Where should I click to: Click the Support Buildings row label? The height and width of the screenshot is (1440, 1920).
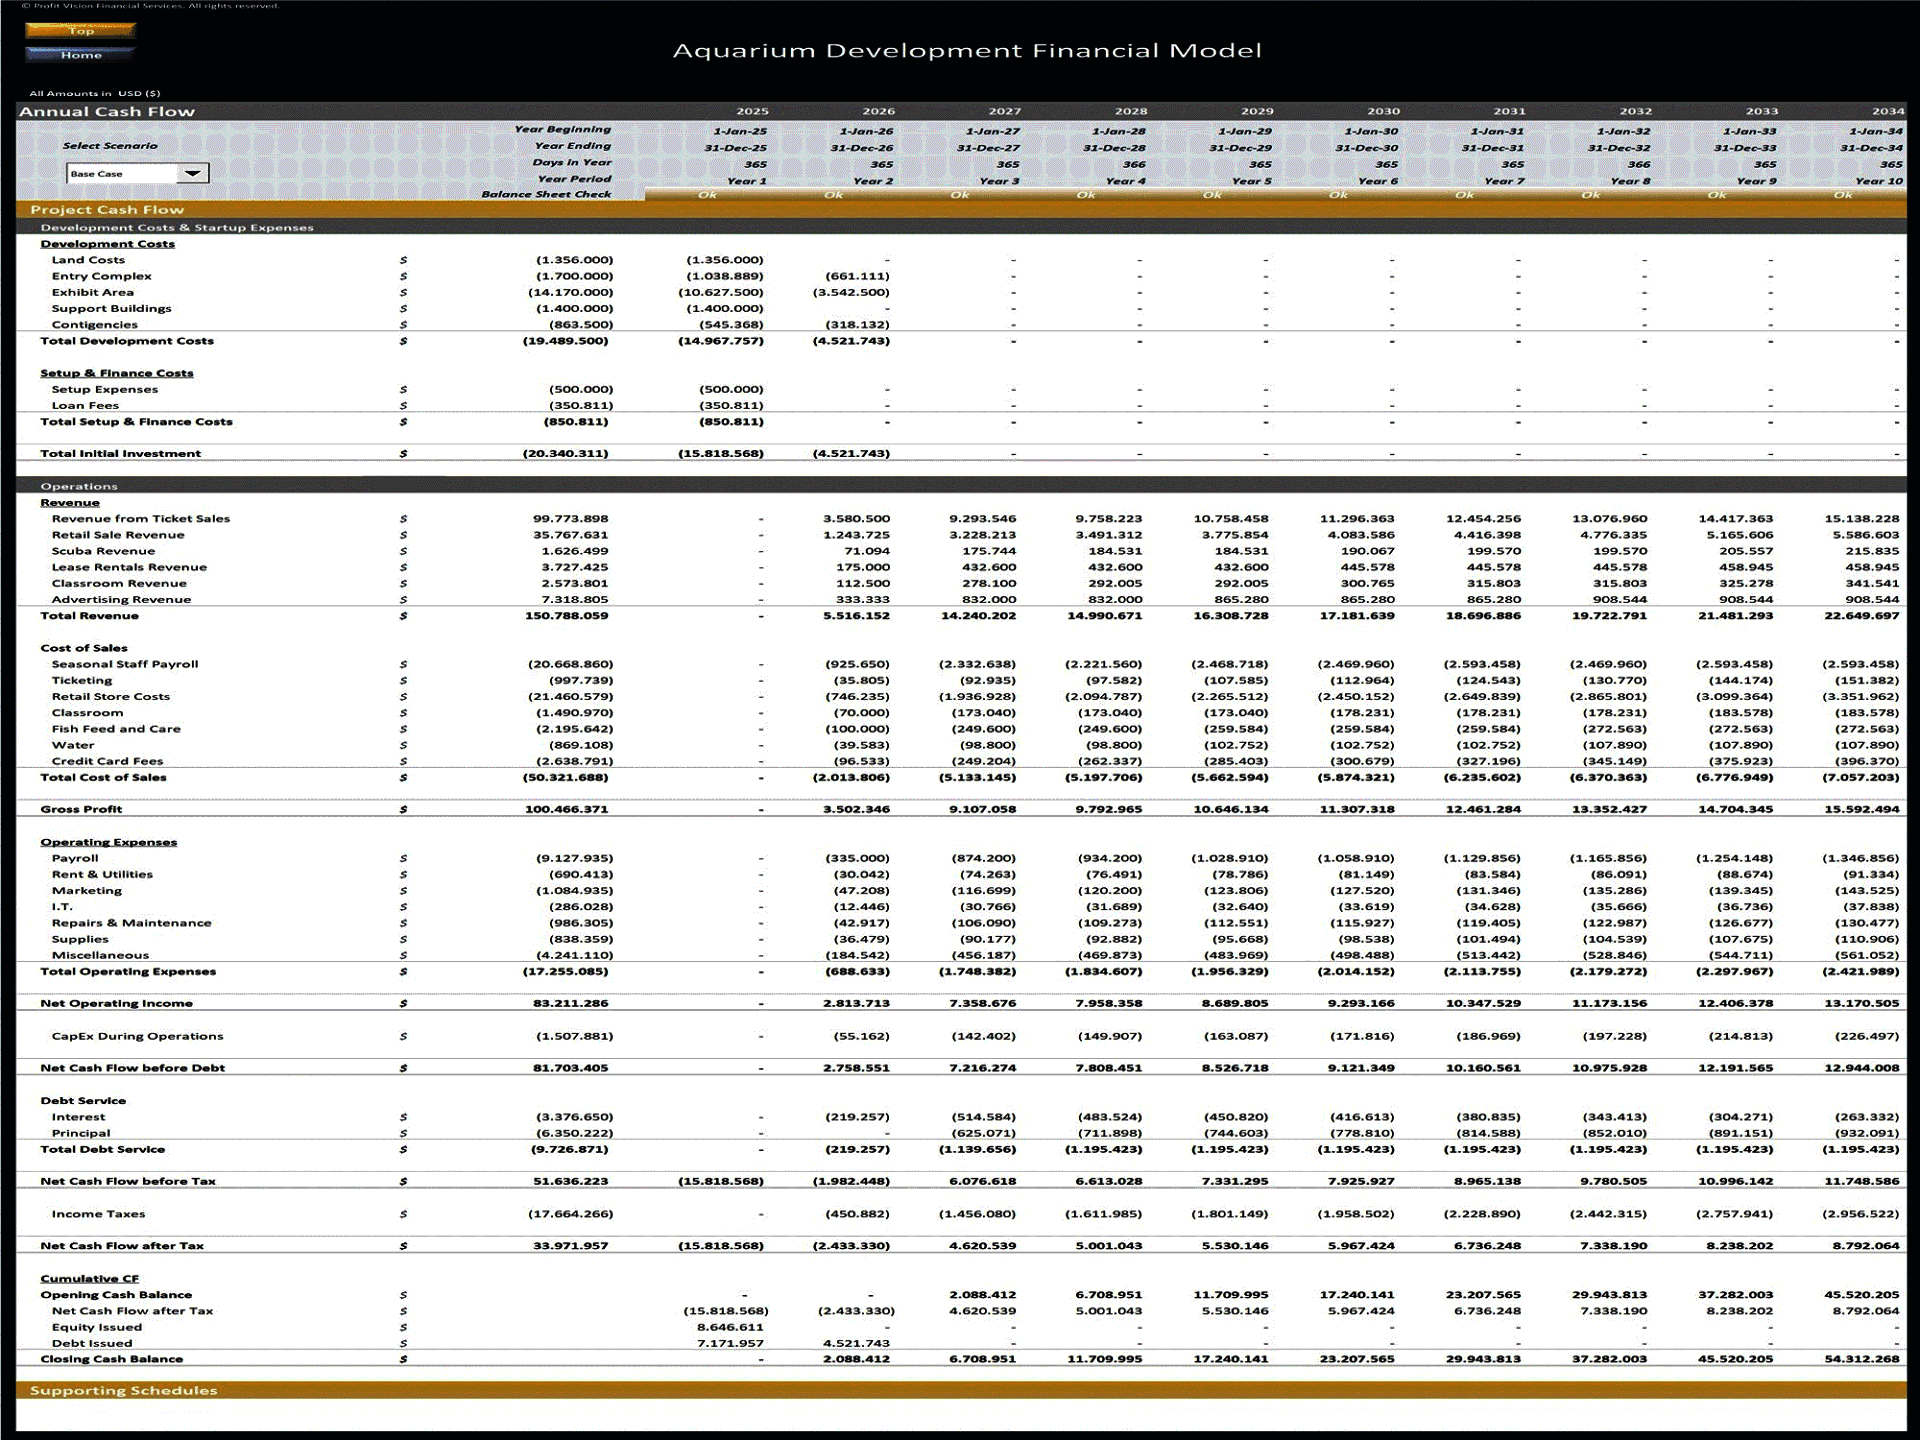pyautogui.click(x=111, y=308)
